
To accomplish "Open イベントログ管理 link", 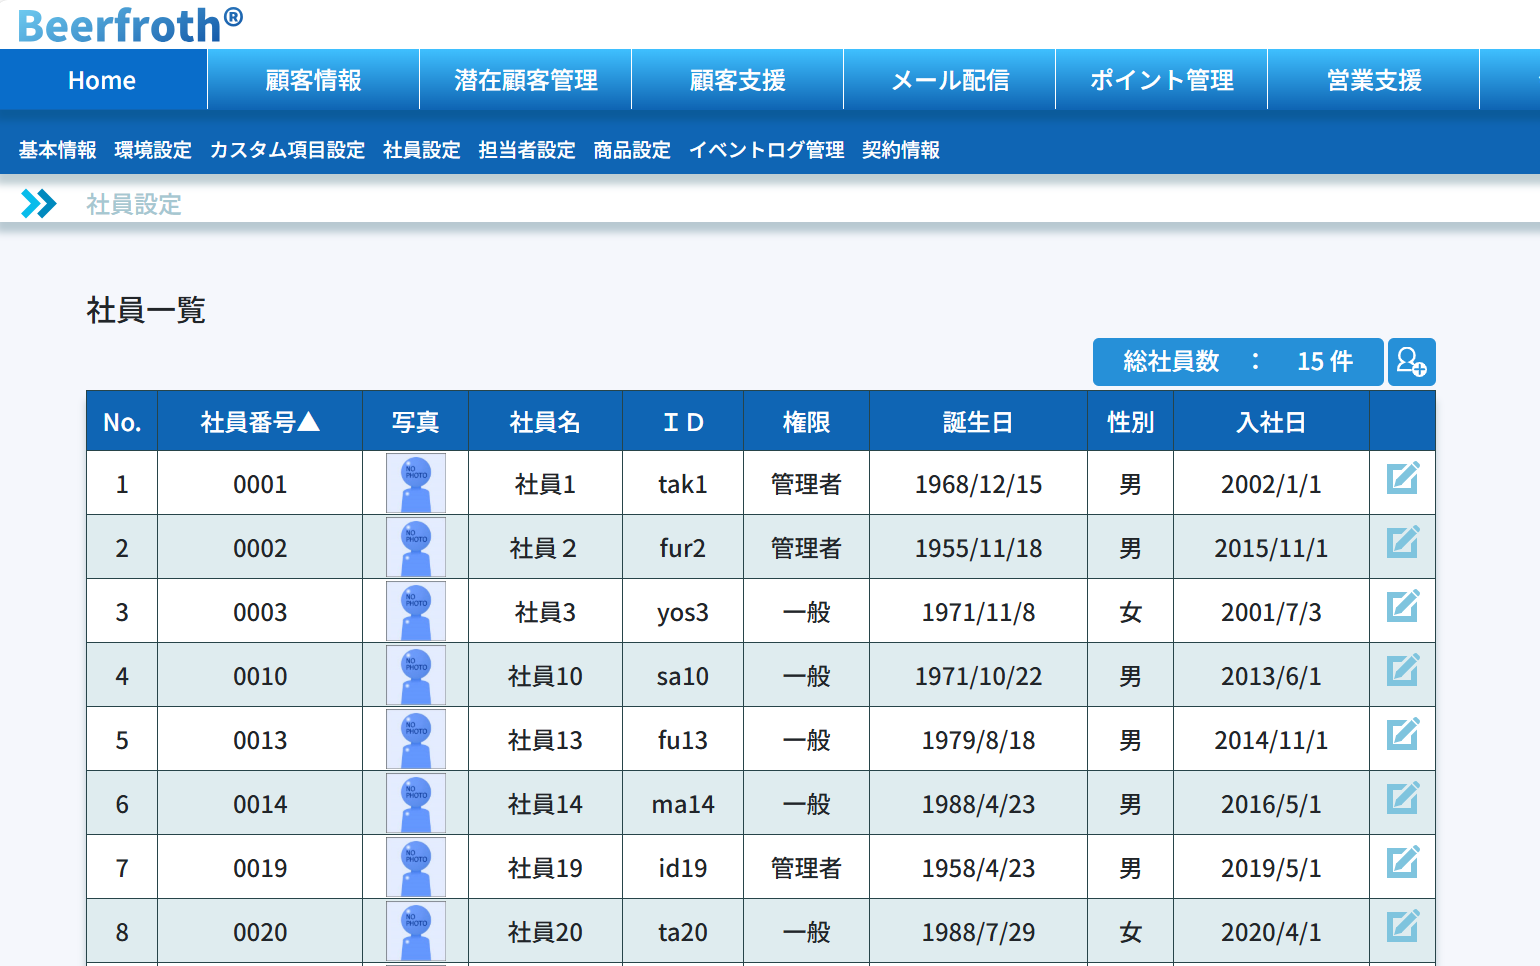I will [766, 150].
